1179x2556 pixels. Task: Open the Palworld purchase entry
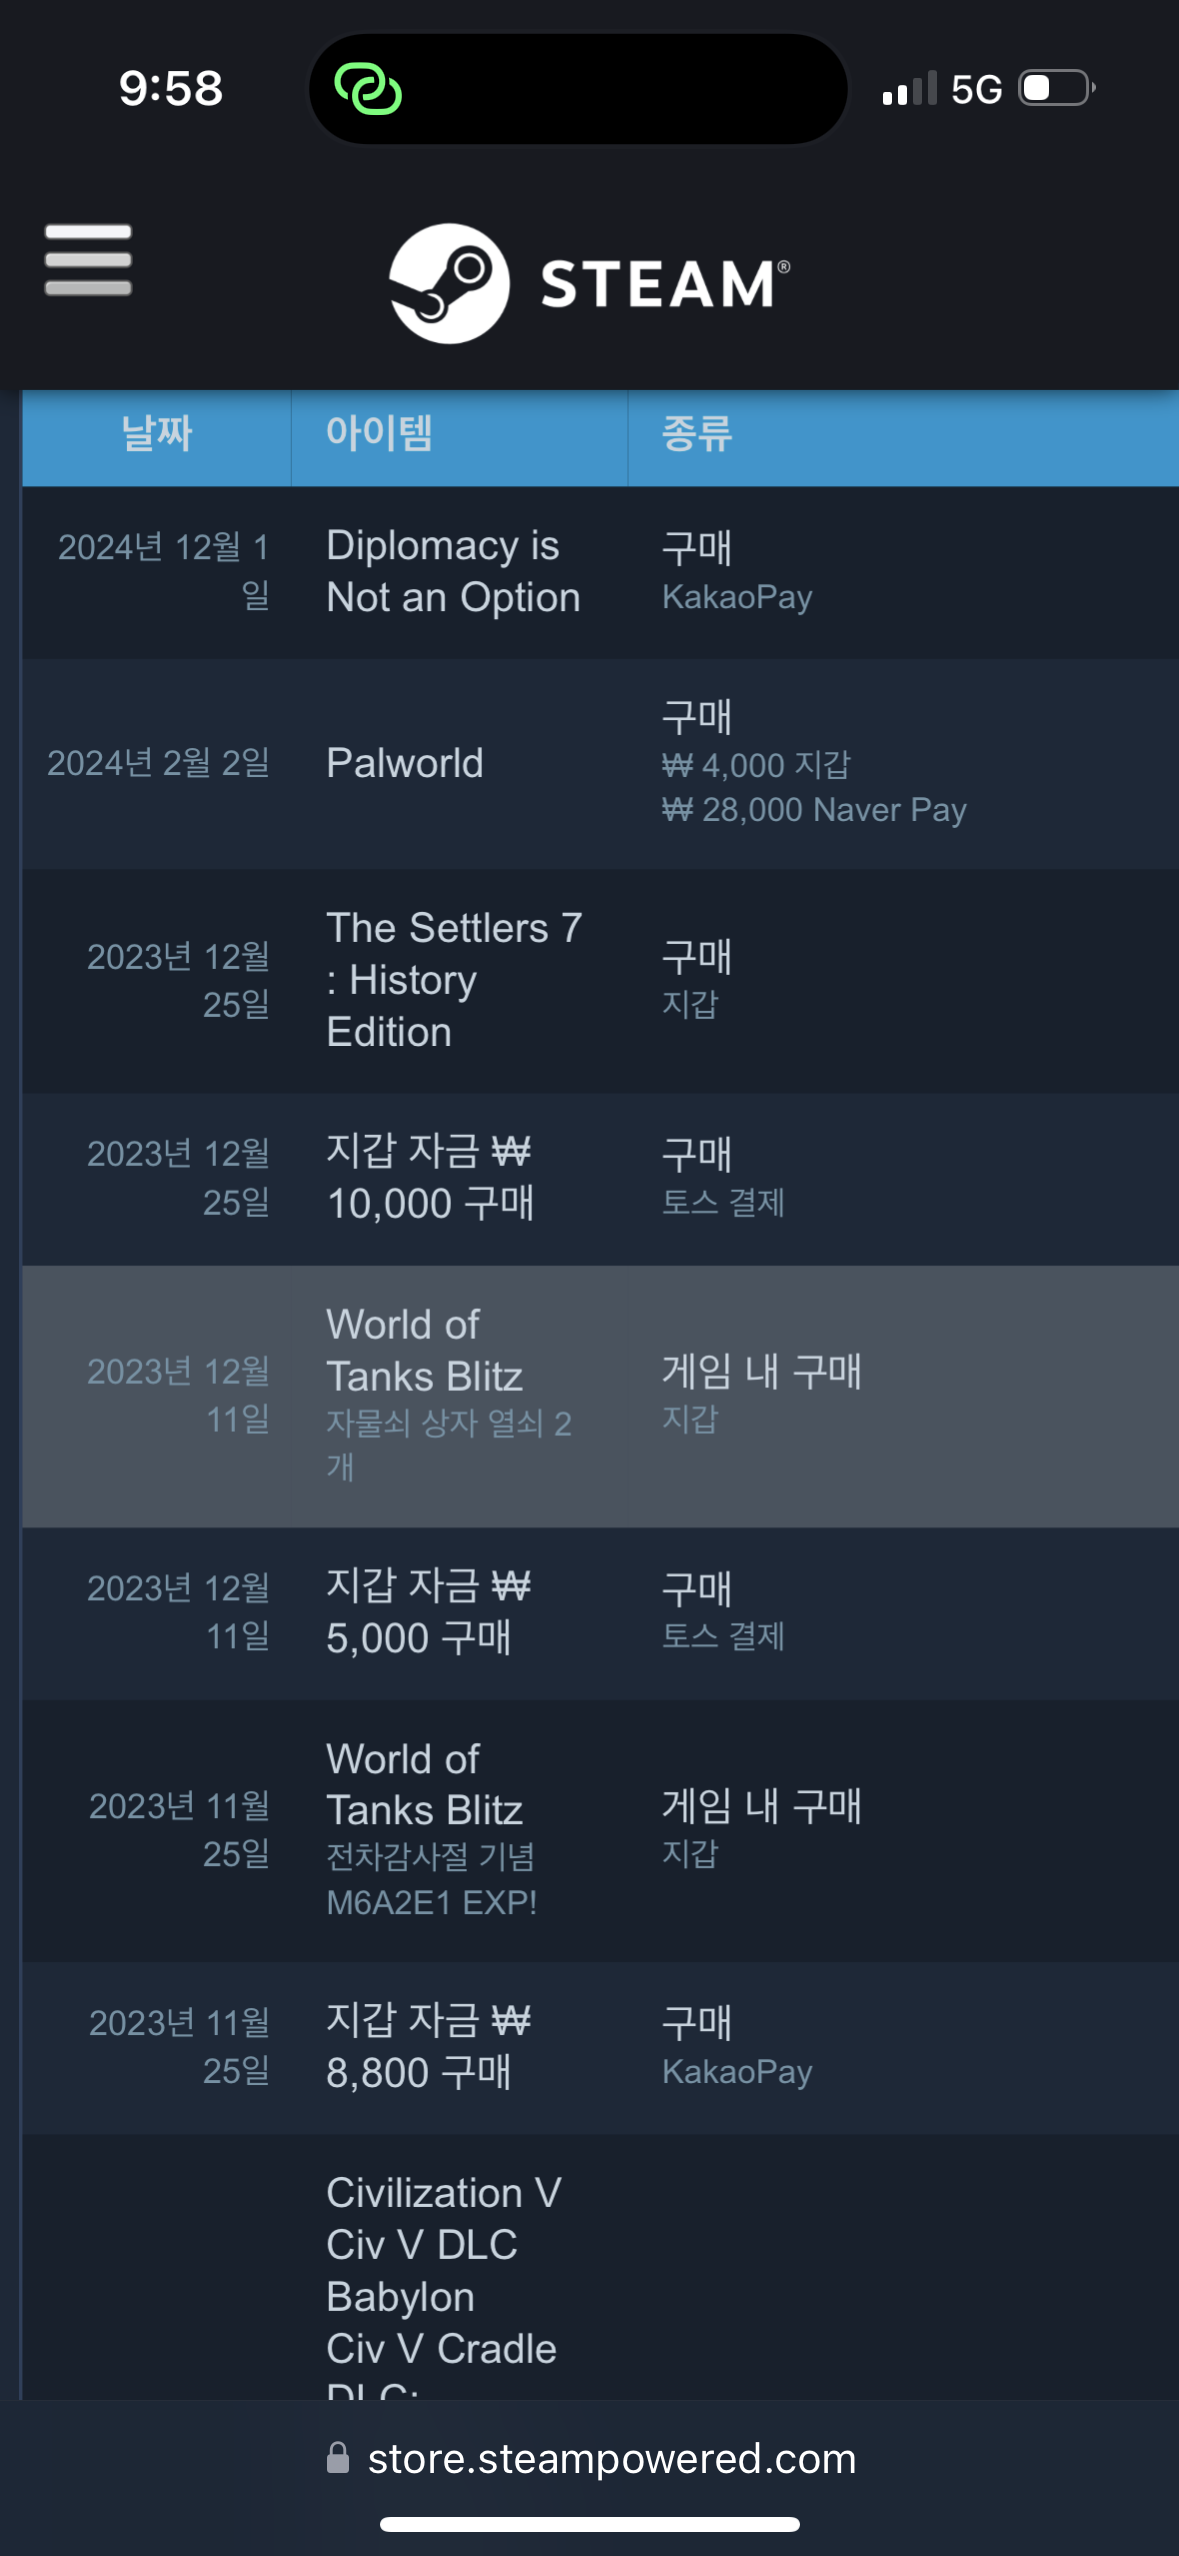pos(600,763)
